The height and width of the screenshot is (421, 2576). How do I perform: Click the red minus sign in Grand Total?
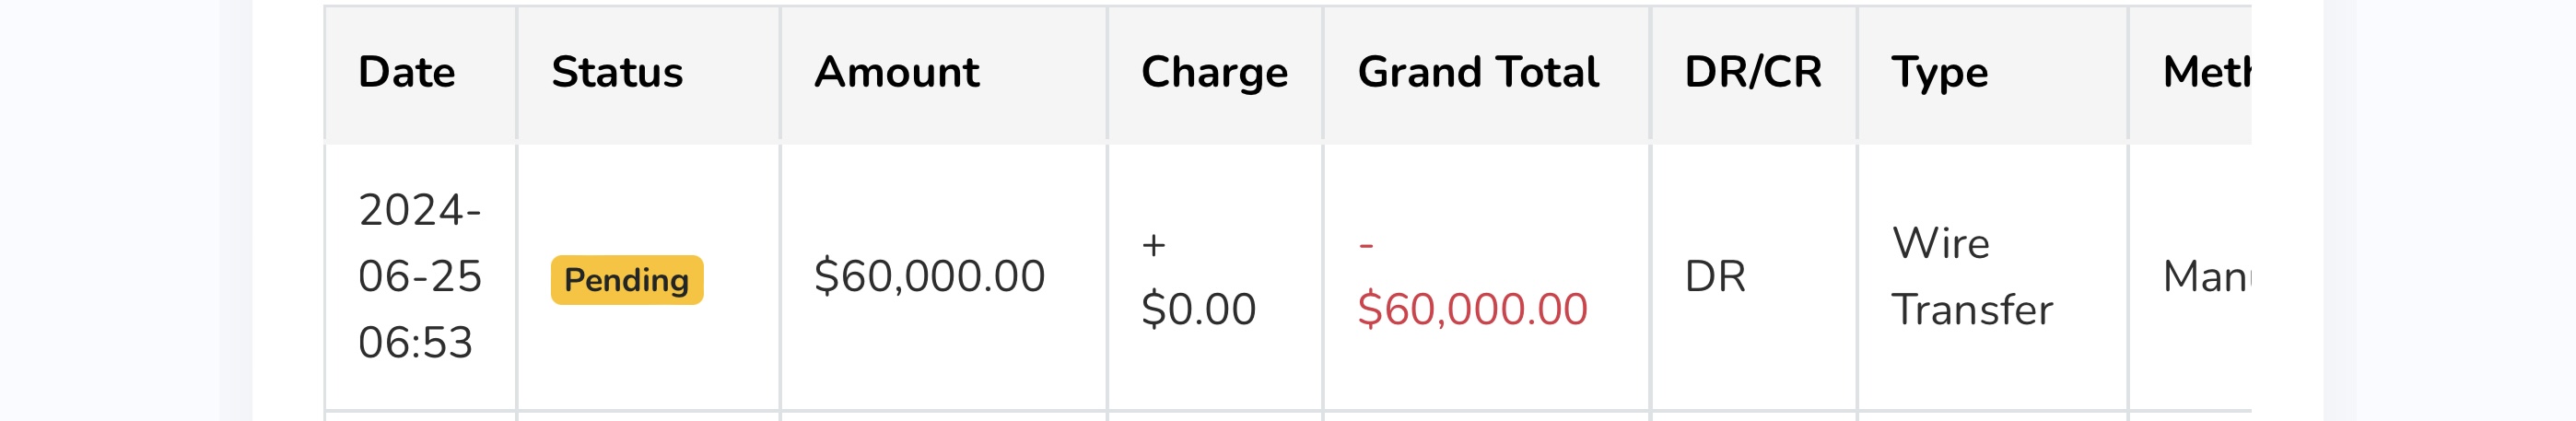(1366, 244)
